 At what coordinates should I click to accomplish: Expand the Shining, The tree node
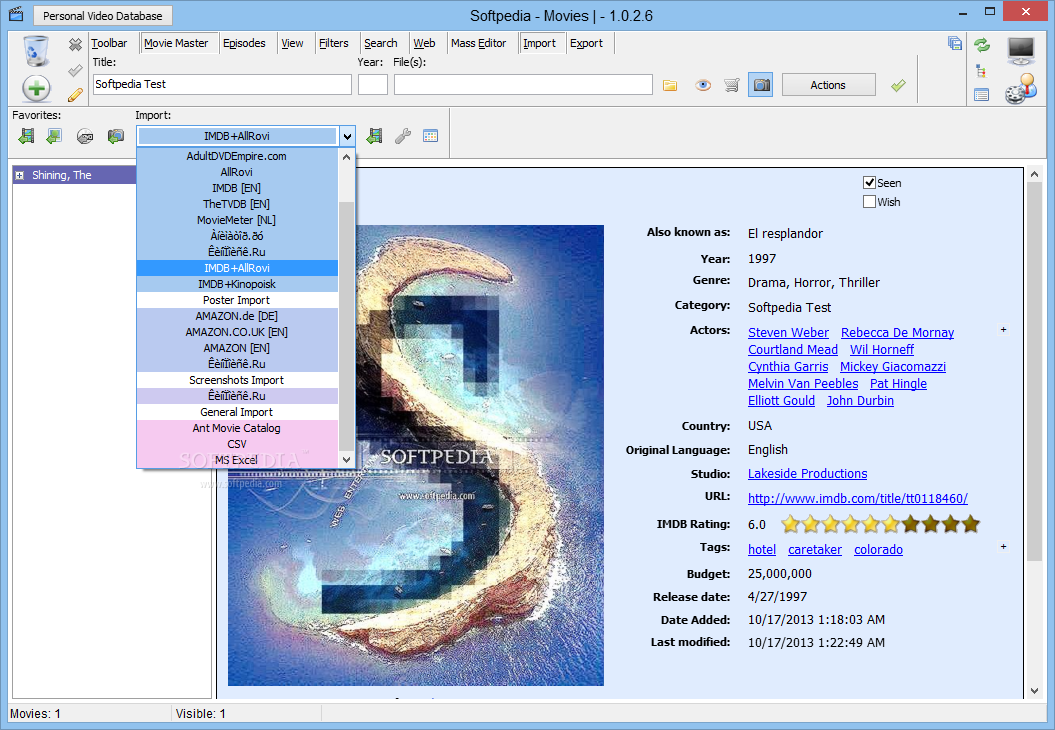[20, 176]
